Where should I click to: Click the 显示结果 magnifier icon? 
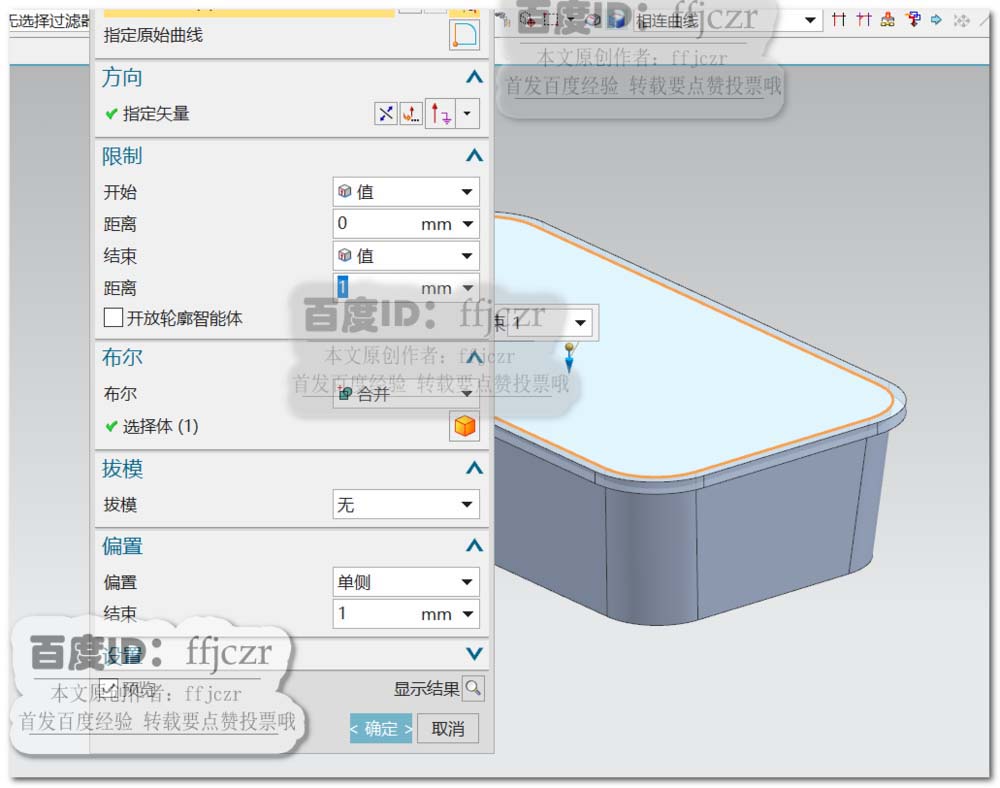pyautogui.click(x=473, y=689)
